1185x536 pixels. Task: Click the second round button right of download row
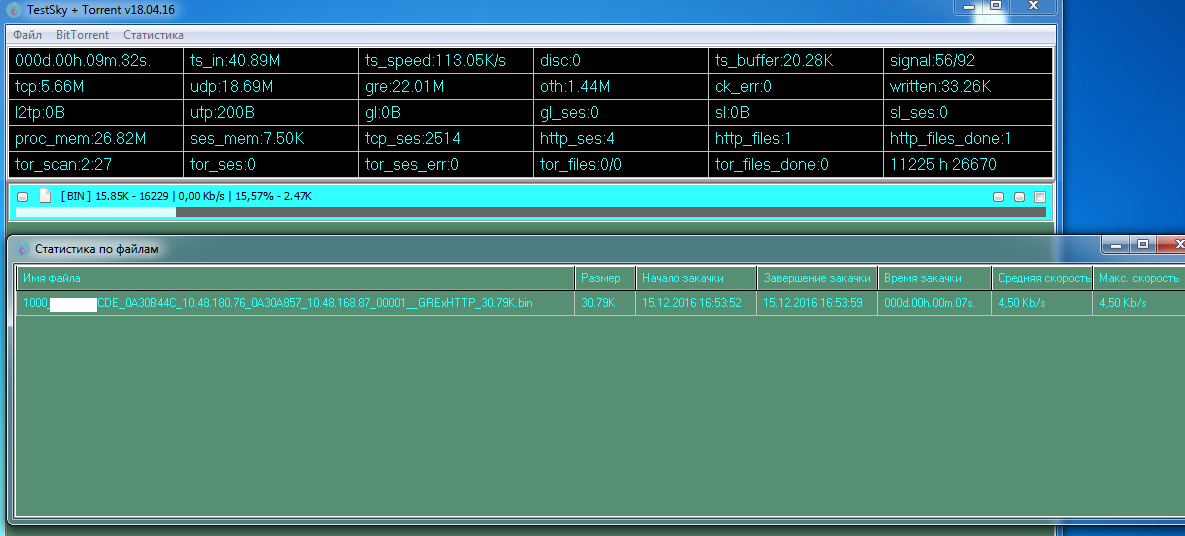(1019, 197)
